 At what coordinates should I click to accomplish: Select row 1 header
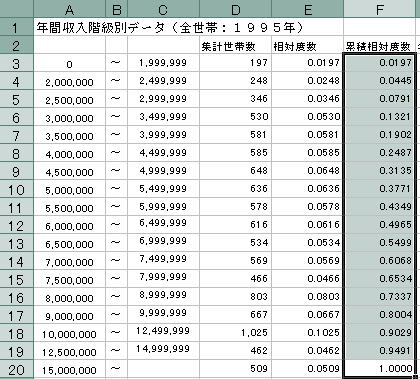pyautogui.click(x=16, y=27)
